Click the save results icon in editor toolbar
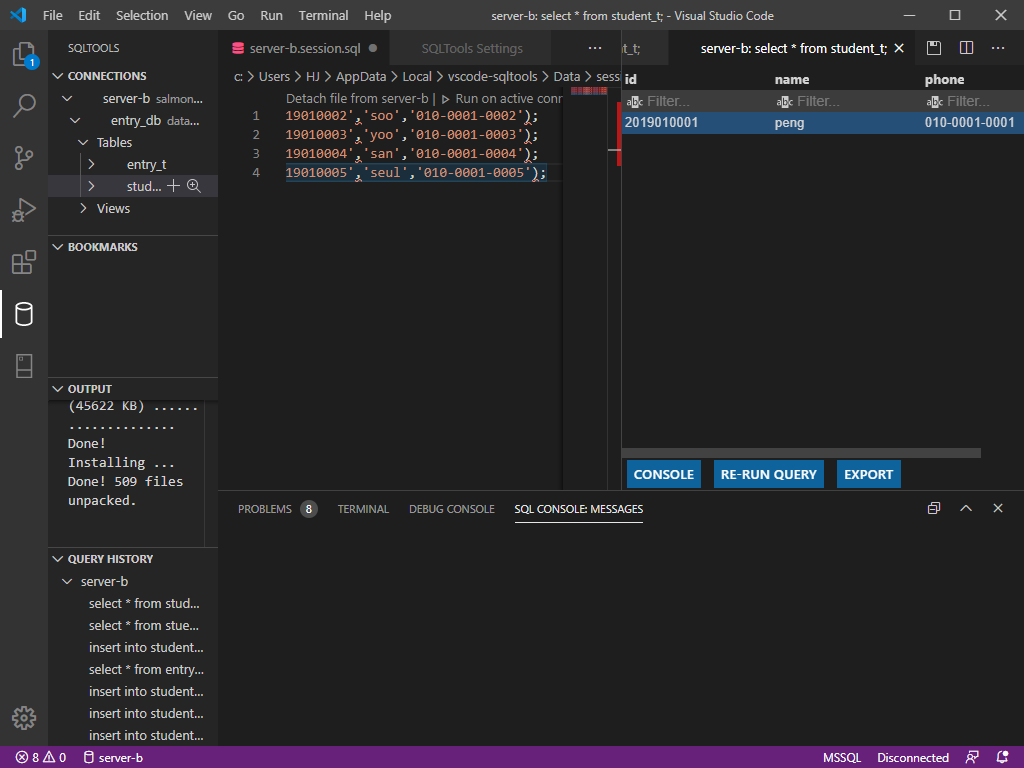Image resolution: width=1024 pixels, height=768 pixels. [934, 48]
